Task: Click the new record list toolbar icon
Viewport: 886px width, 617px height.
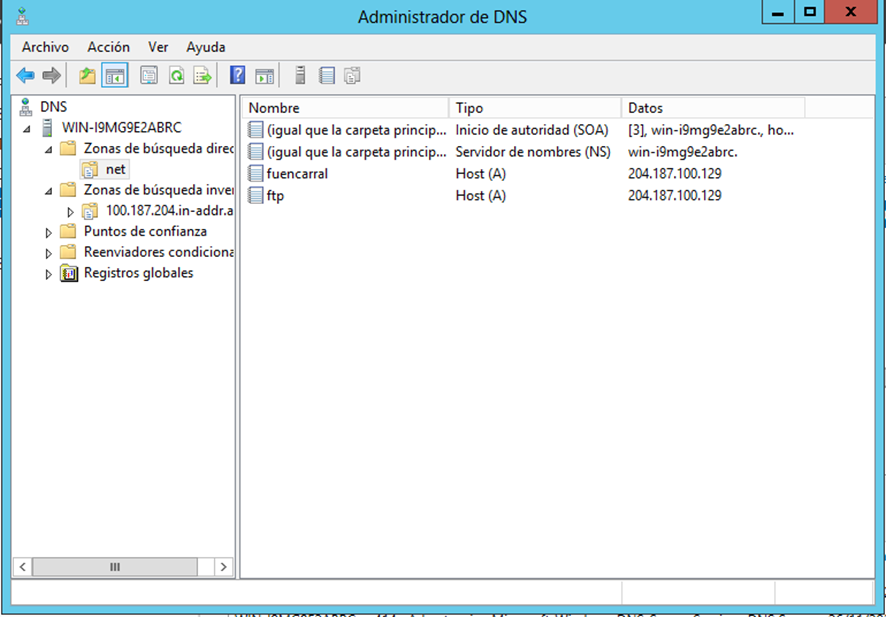Action: tap(326, 75)
